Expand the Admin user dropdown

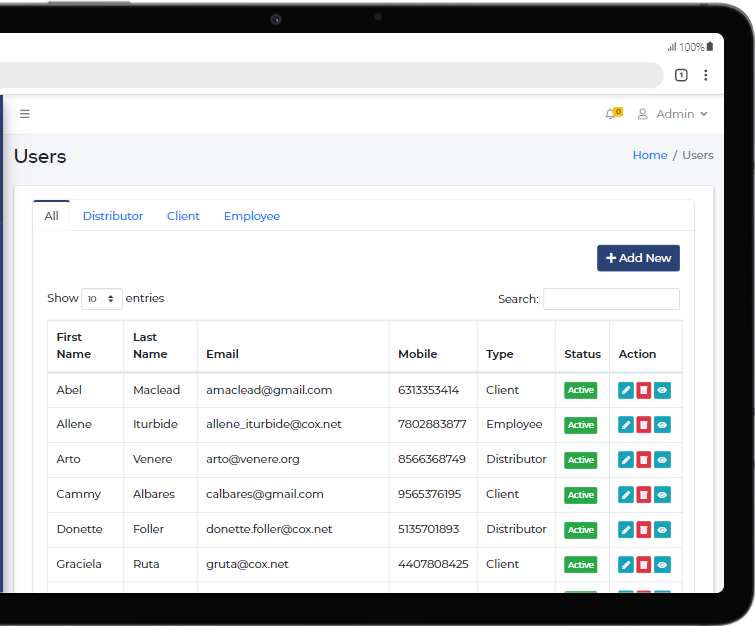click(673, 114)
